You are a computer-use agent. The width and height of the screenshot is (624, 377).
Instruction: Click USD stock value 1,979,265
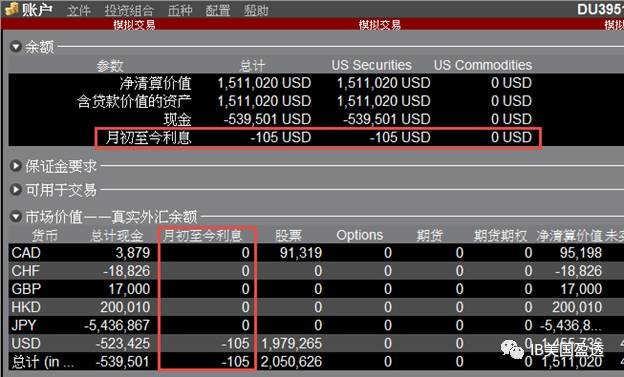pos(292,343)
